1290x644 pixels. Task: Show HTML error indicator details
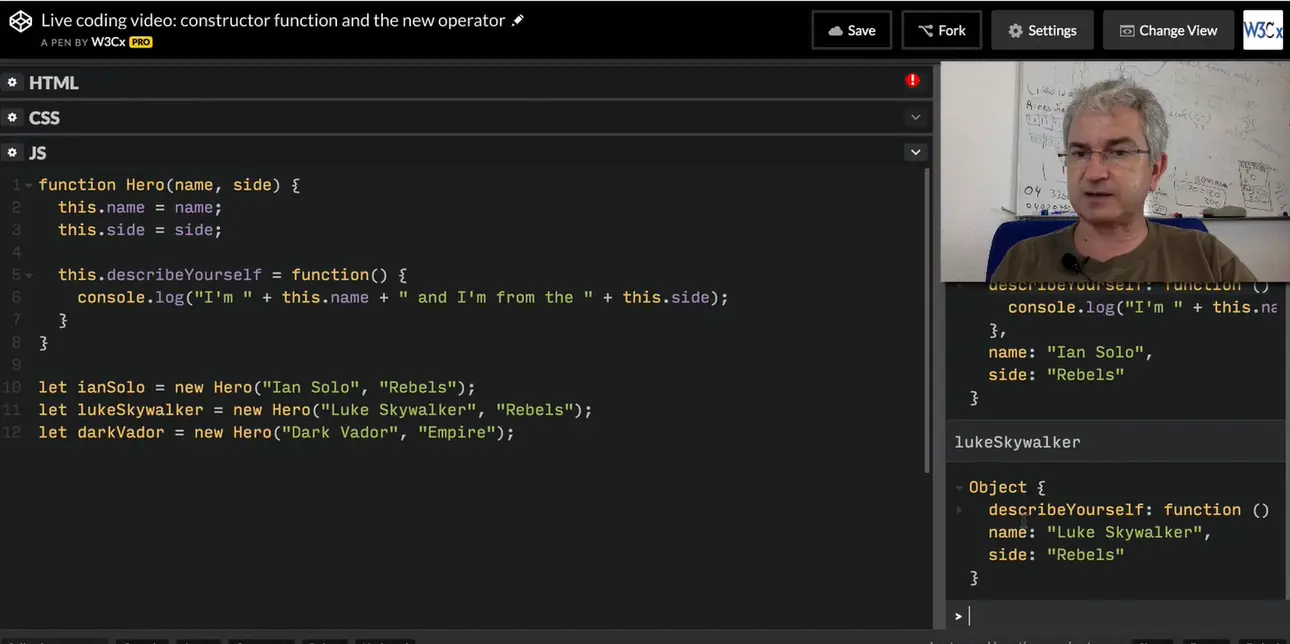point(912,80)
